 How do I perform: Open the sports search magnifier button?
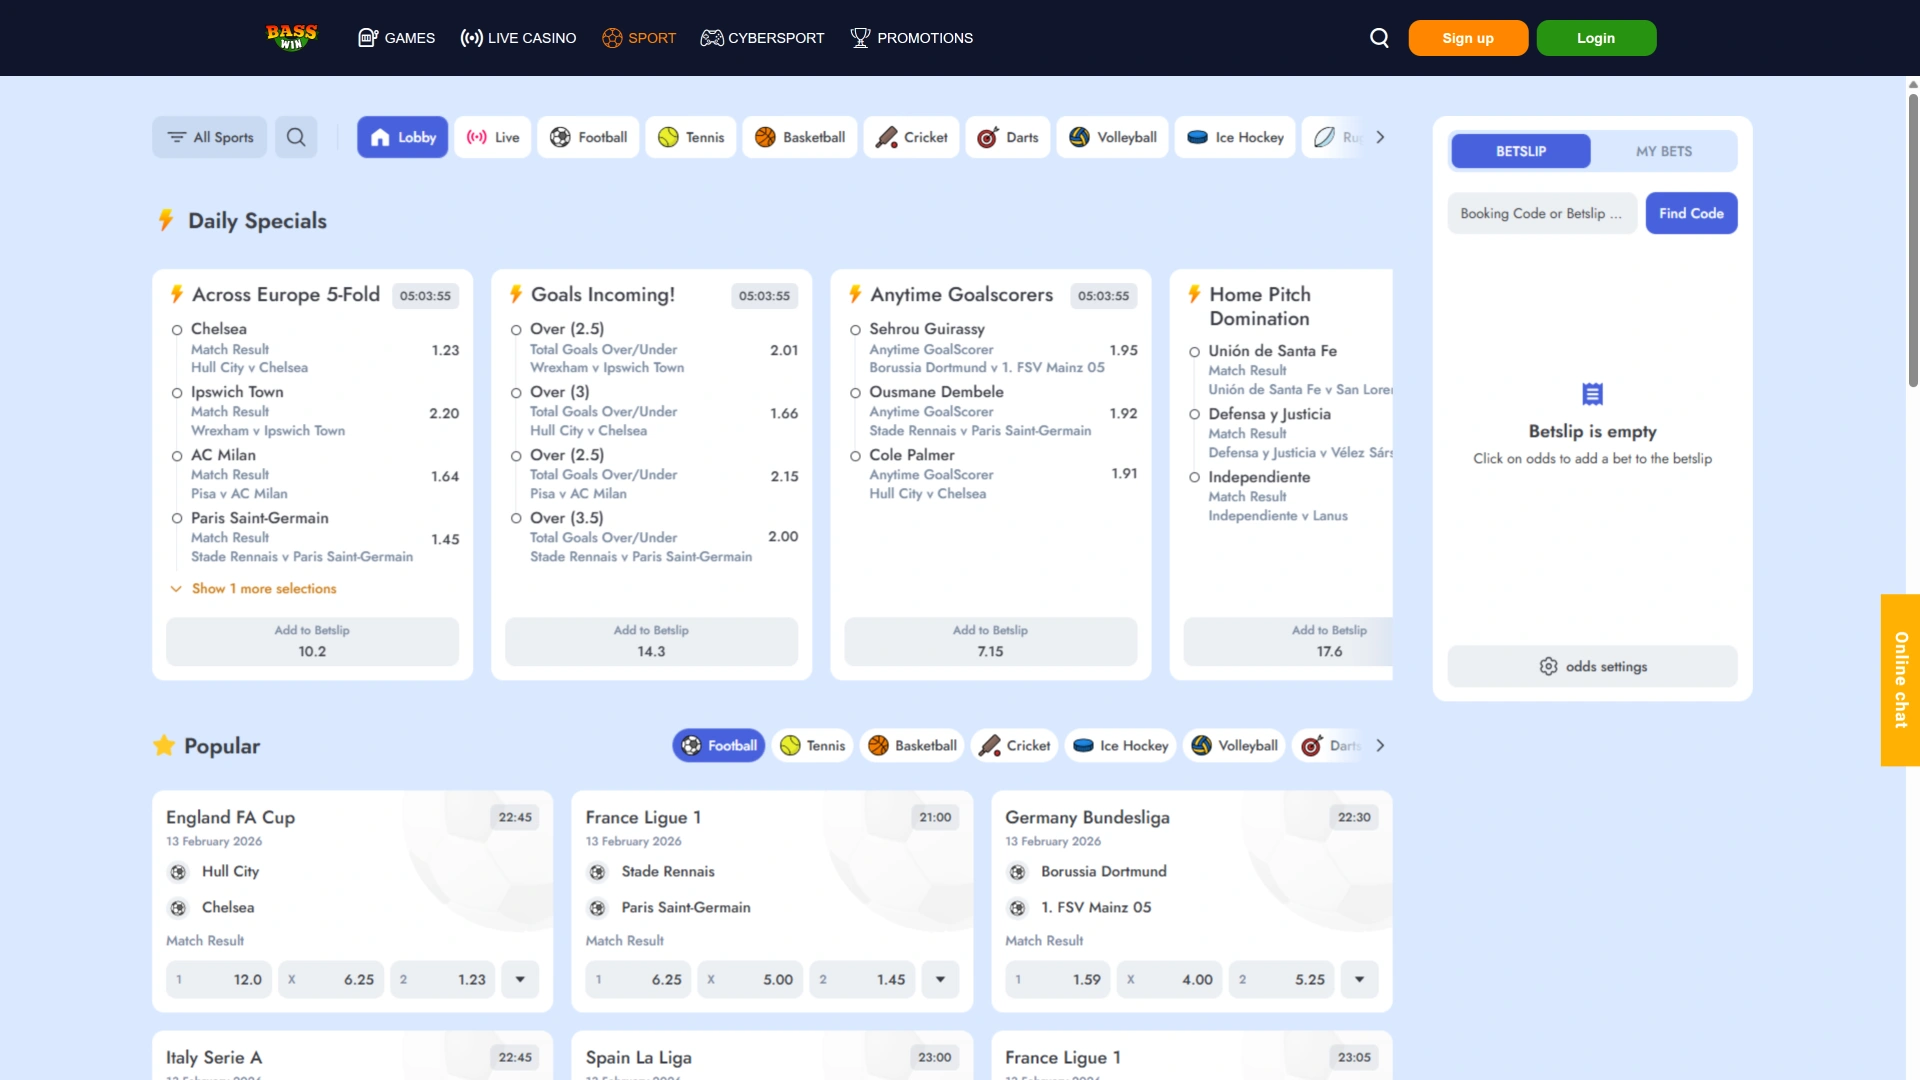[296, 137]
